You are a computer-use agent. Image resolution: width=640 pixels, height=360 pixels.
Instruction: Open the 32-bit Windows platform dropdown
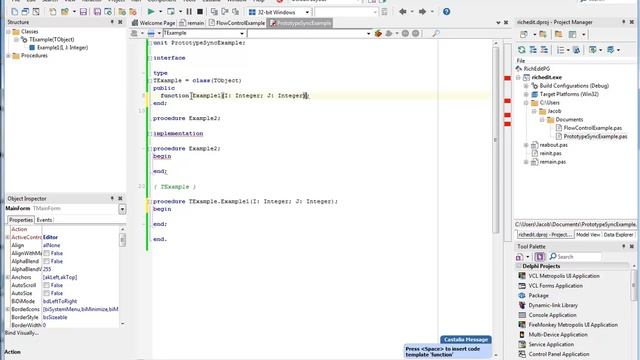(307, 12)
